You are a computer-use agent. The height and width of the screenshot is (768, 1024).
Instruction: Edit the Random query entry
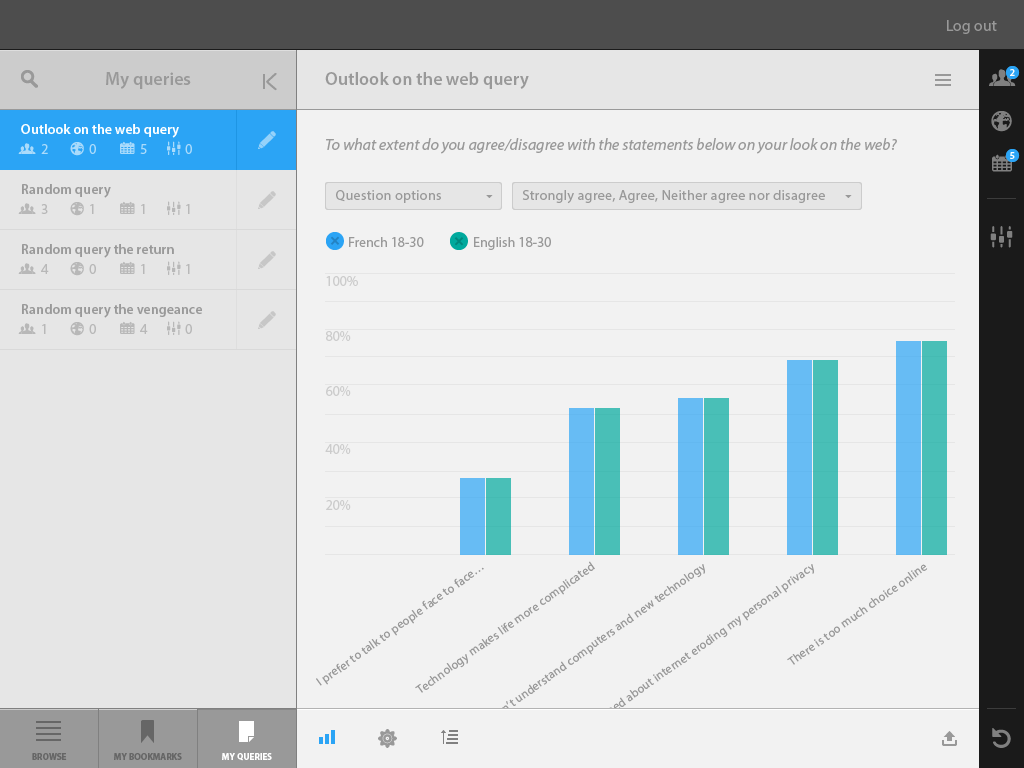266,200
